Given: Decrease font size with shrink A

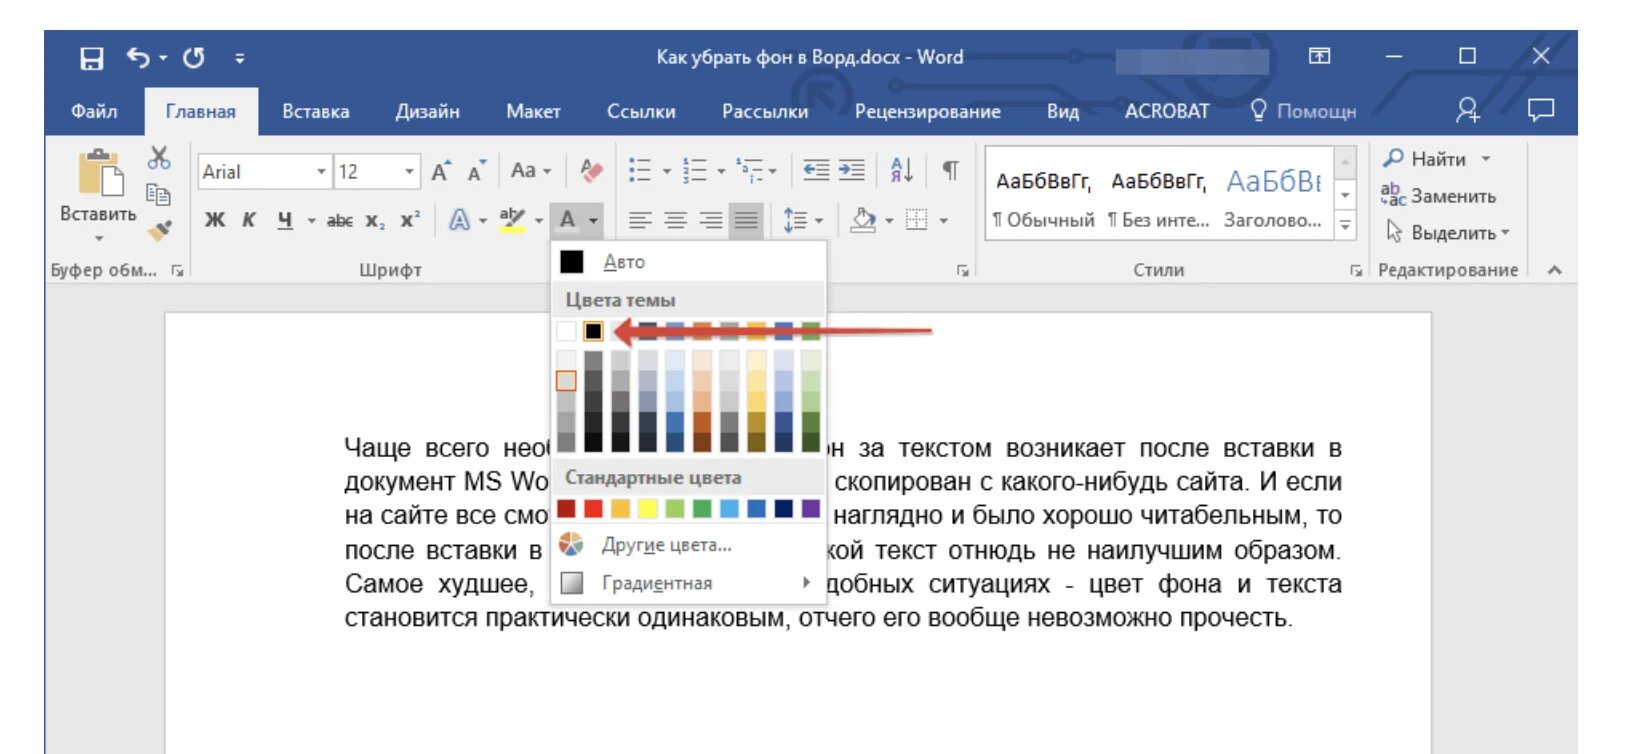Looking at the screenshot, I should tap(476, 172).
